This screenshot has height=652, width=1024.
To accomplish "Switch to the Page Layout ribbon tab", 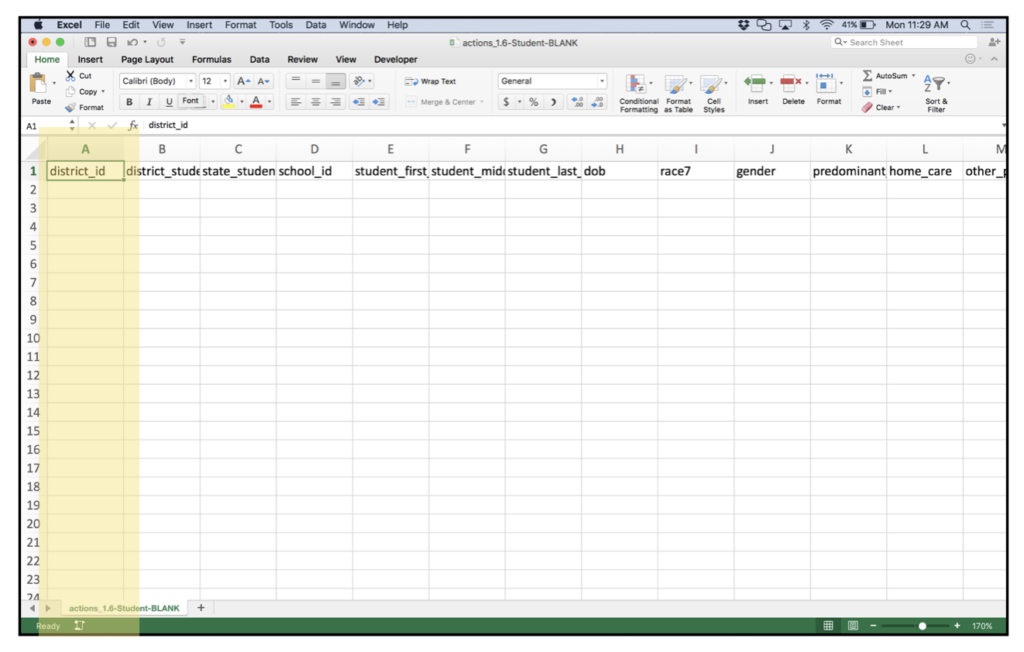I will (147, 59).
